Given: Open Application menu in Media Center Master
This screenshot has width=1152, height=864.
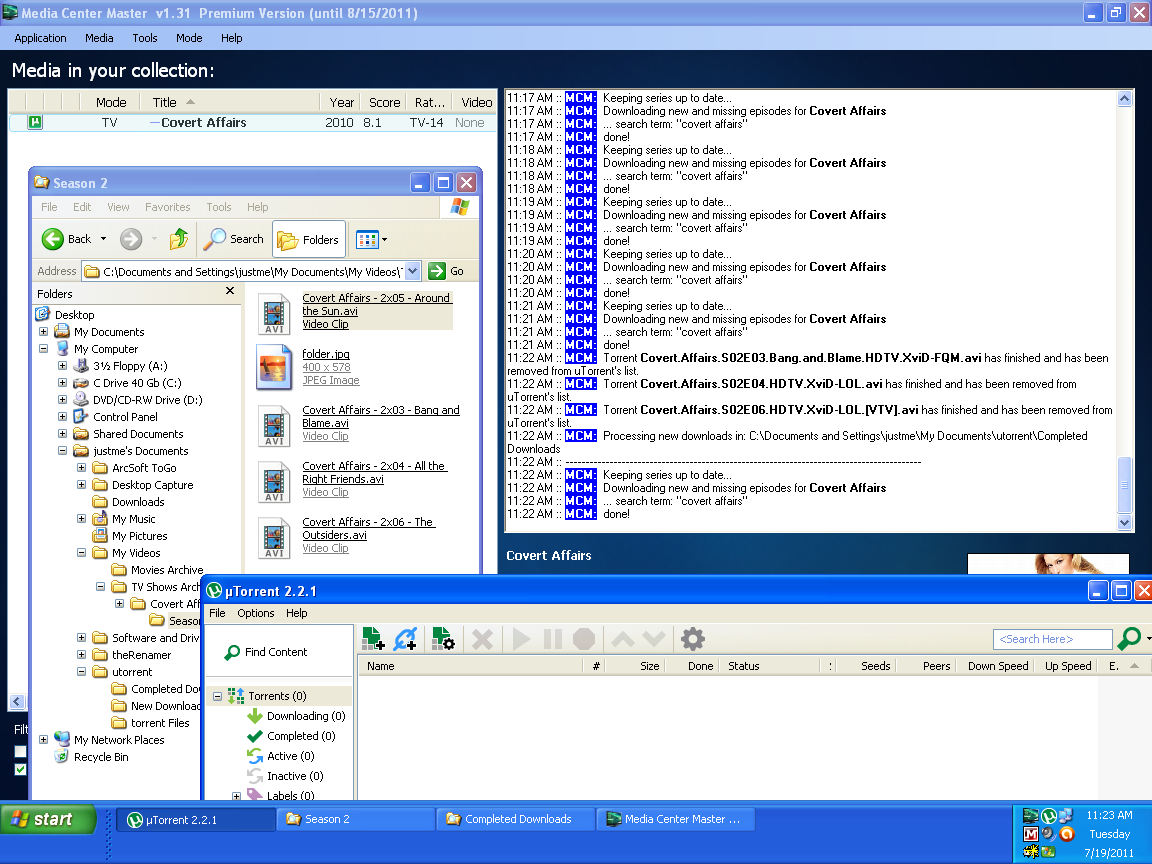Looking at the screenshot, I should pyautogui.click(x=40, y=38).
